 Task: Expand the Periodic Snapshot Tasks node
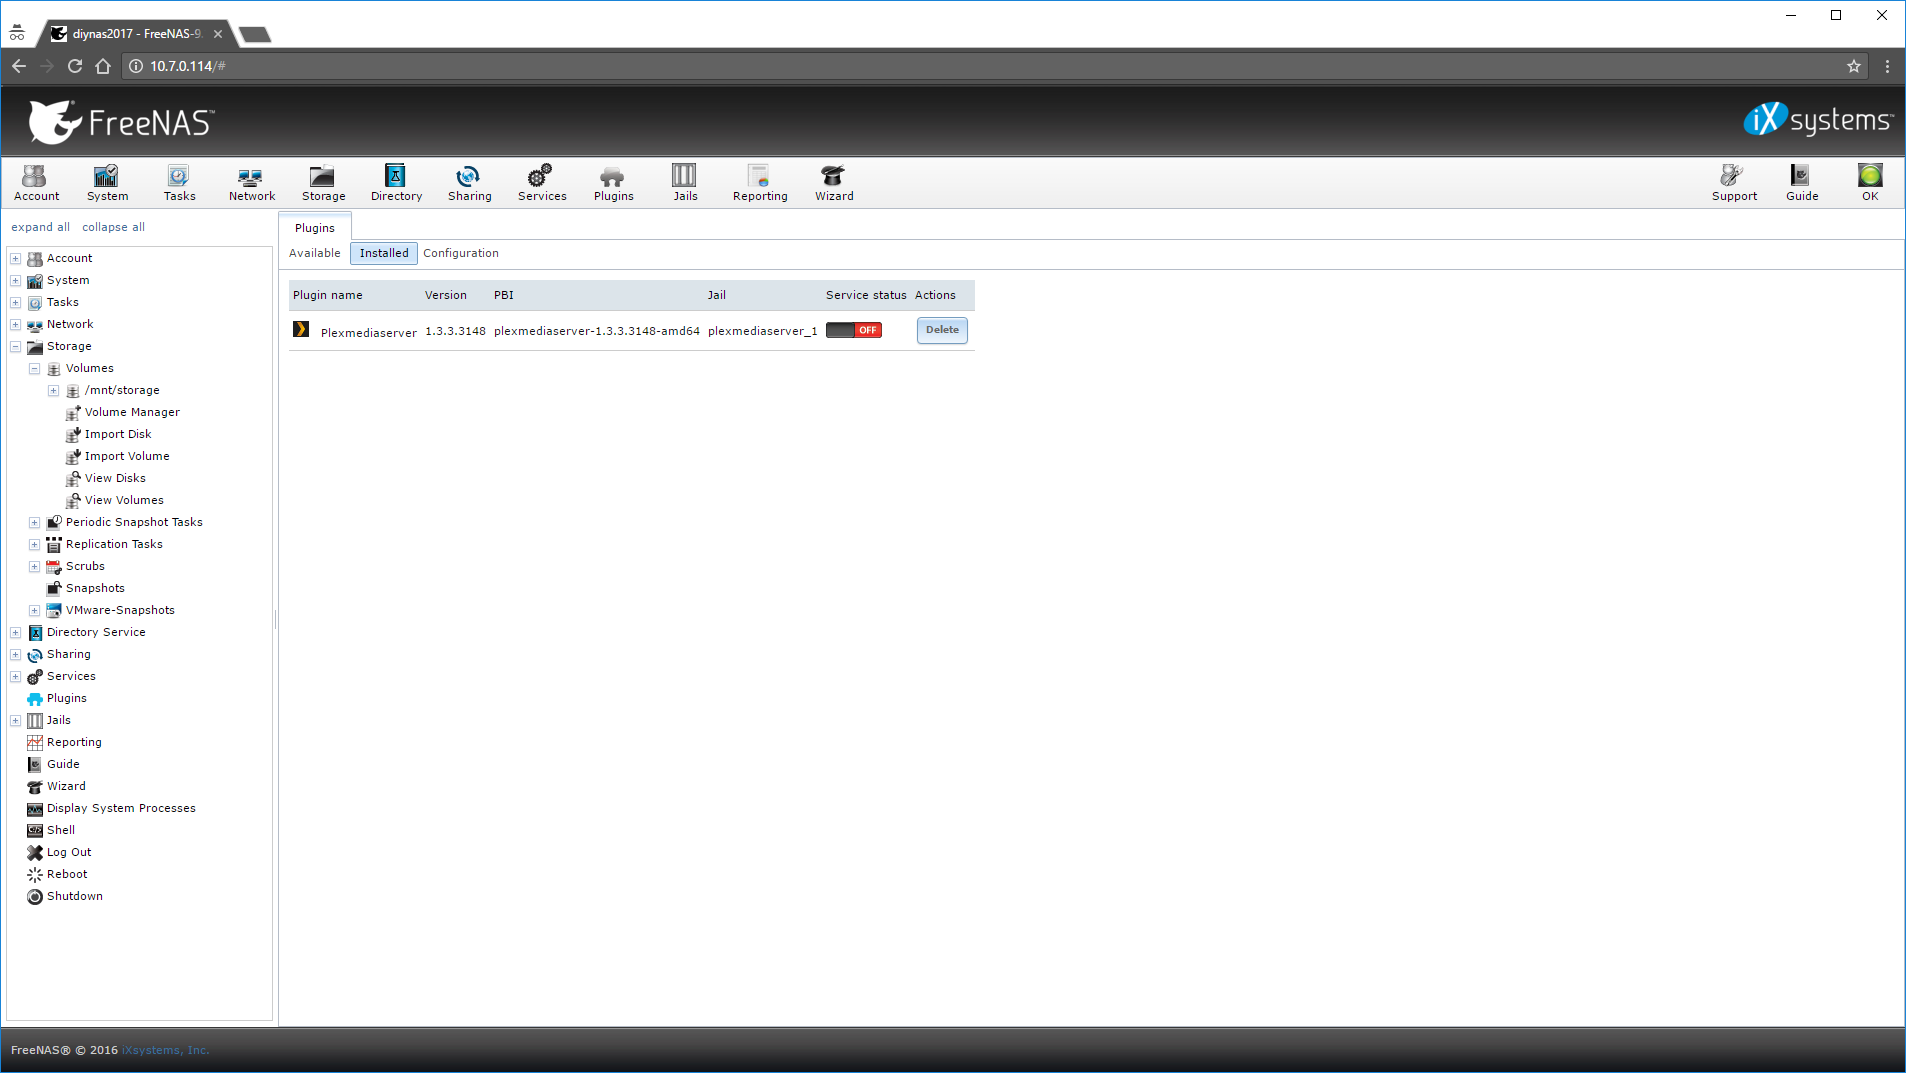[x=35, y=522]
